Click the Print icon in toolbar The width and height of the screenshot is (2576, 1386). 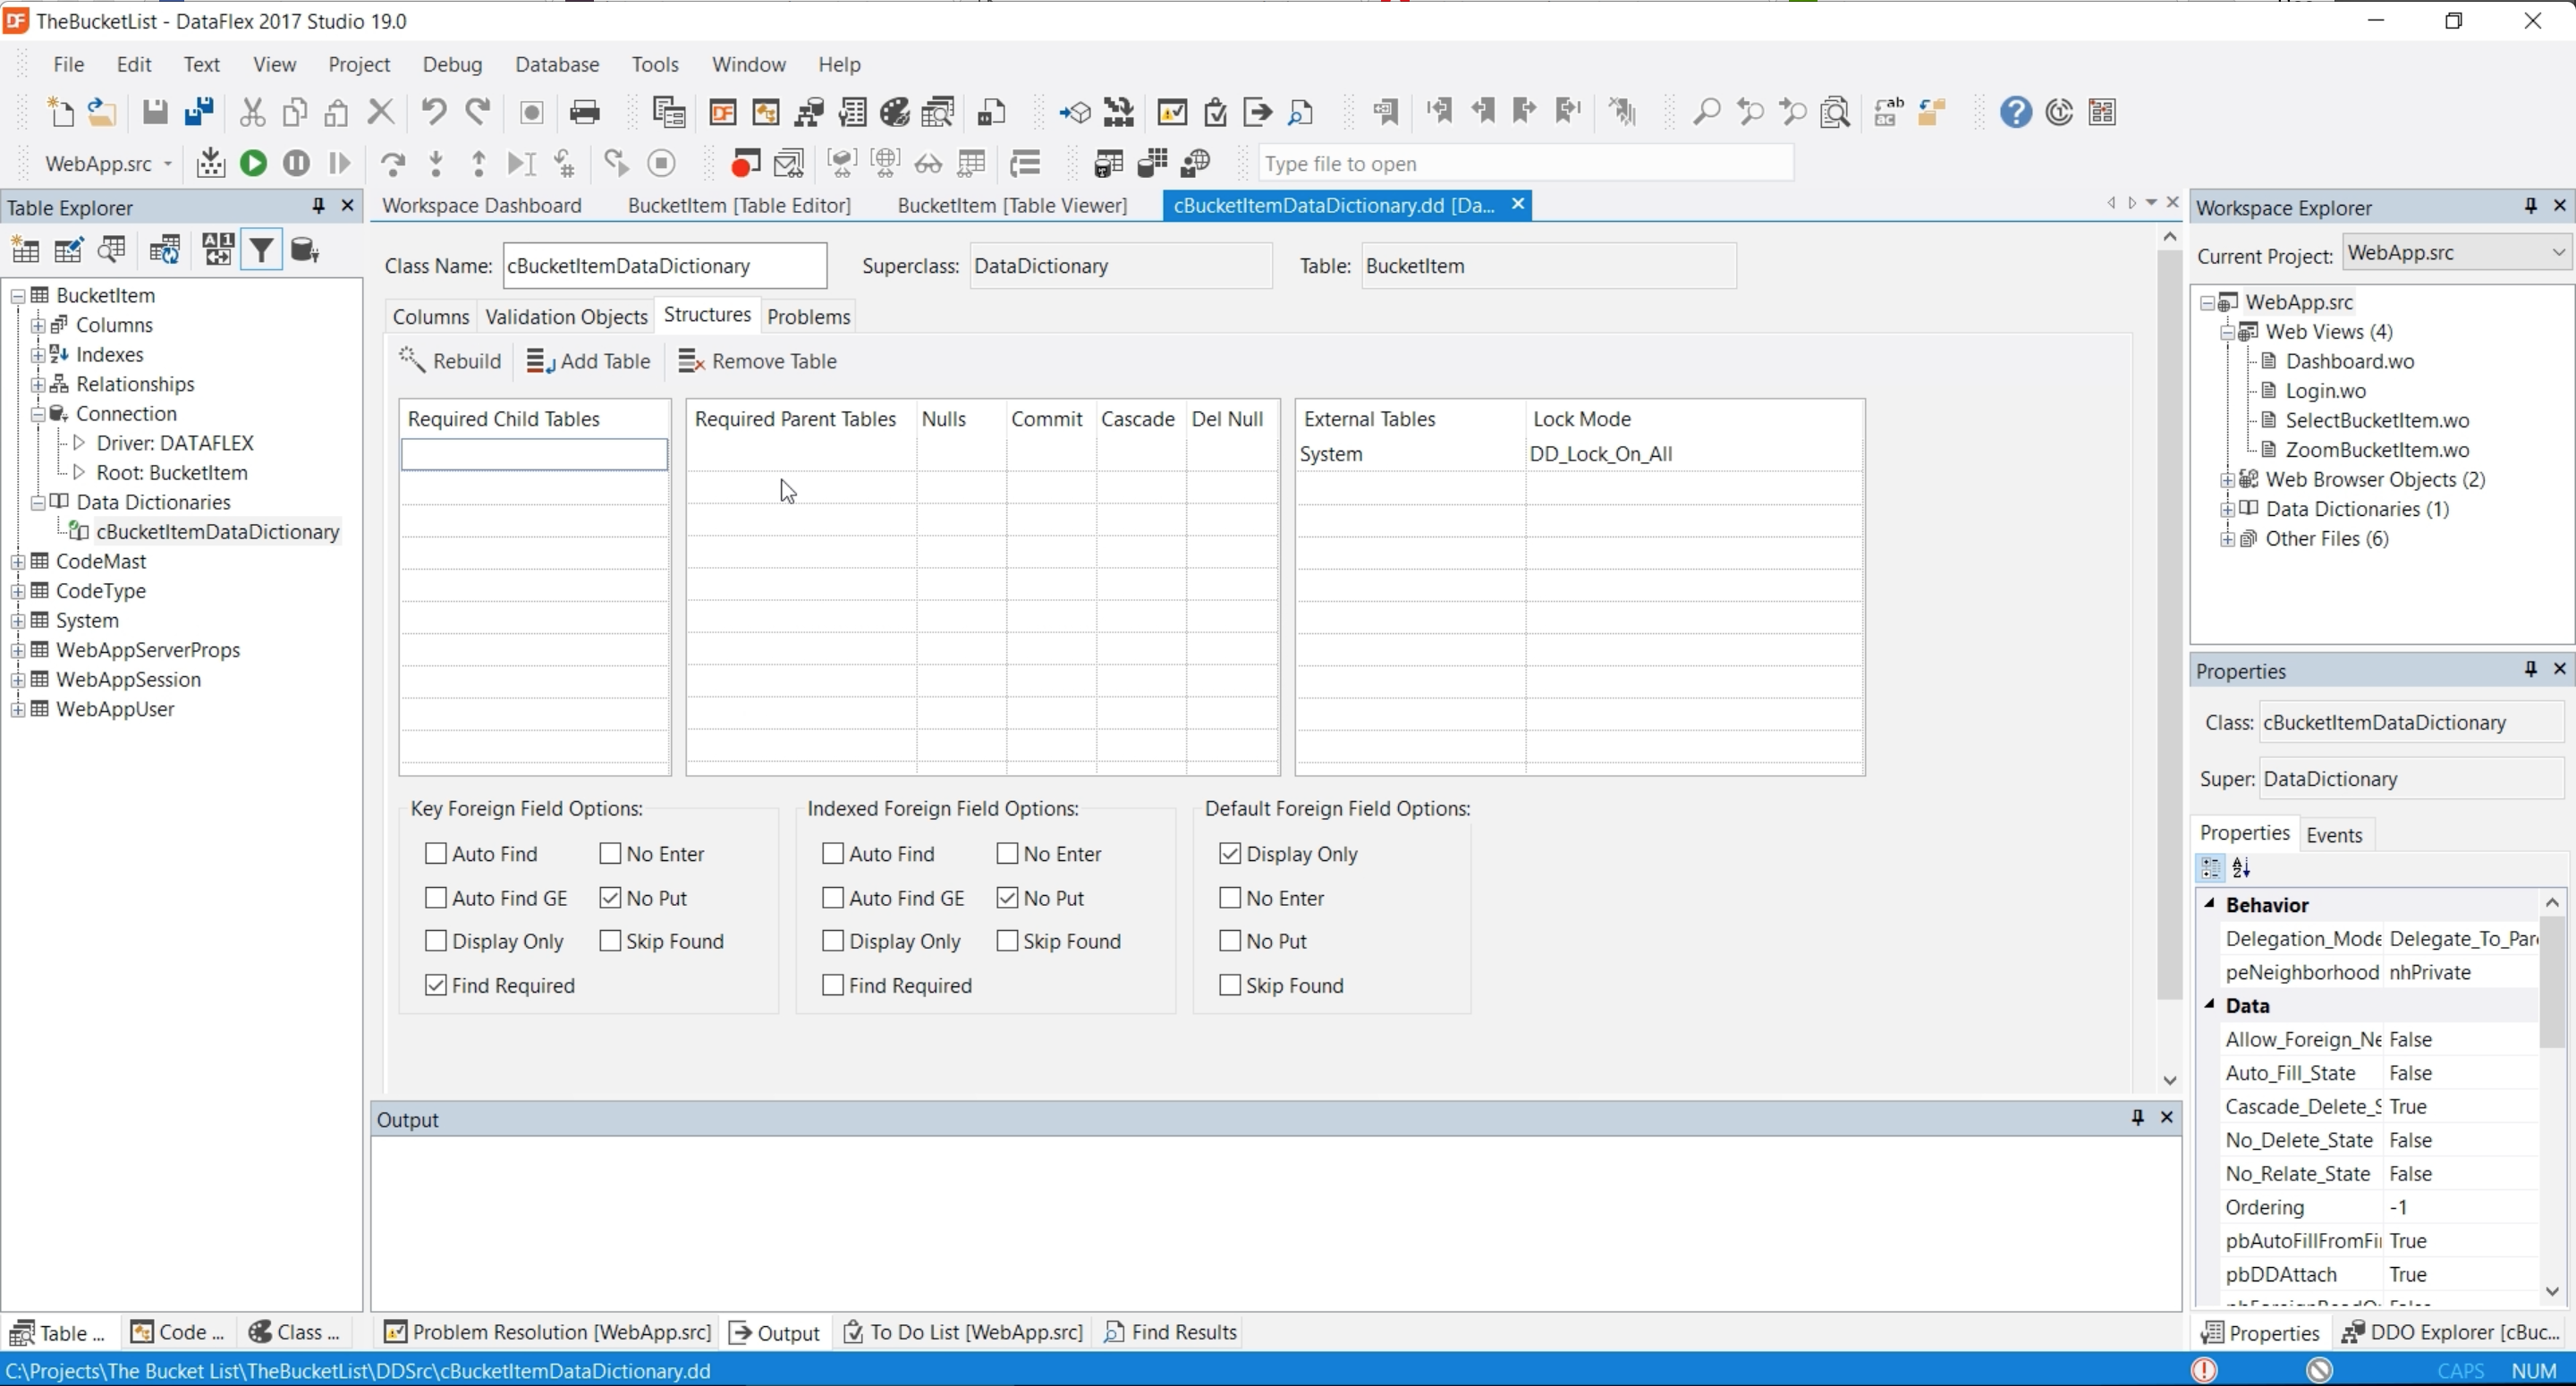point(584,112)
